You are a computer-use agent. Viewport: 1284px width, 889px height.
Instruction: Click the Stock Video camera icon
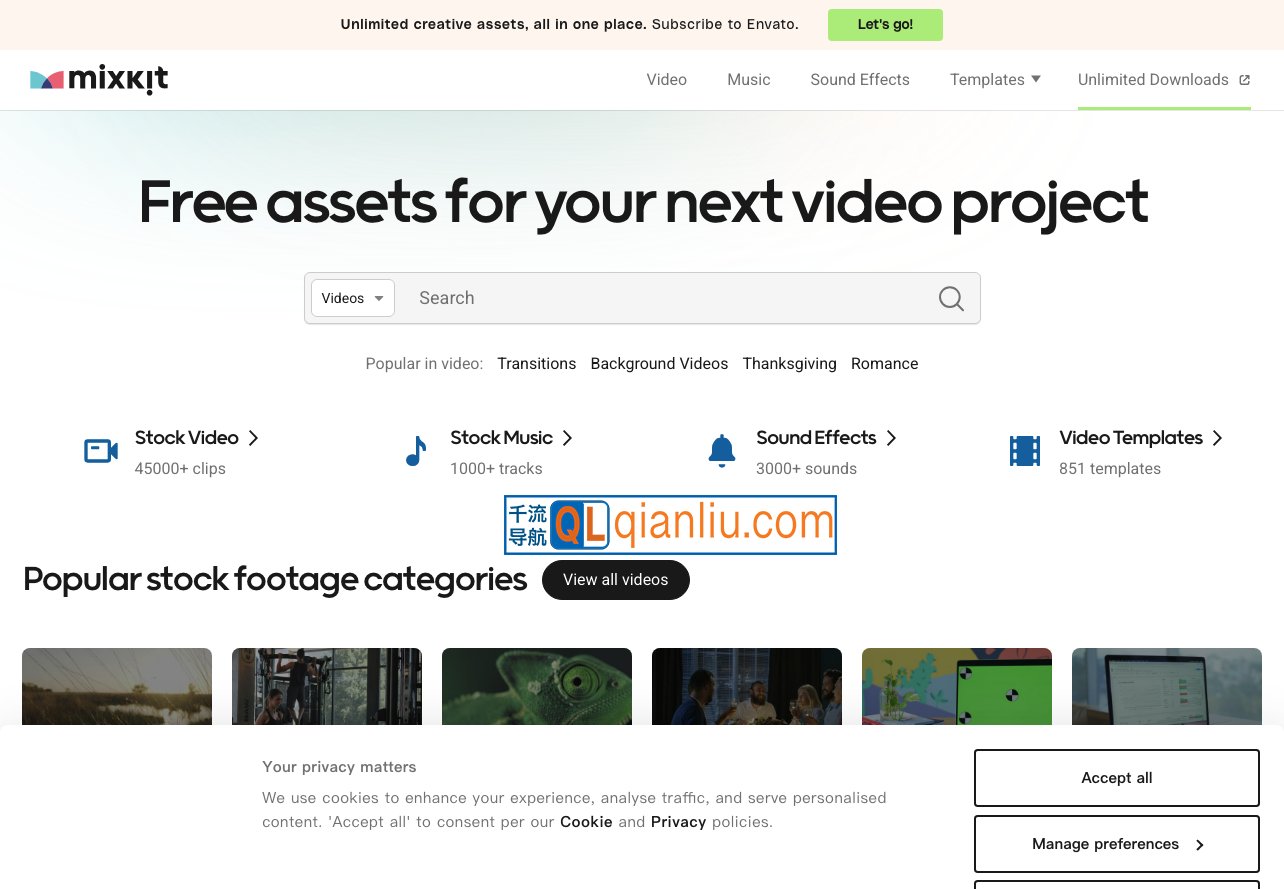[x=101, y=452]
